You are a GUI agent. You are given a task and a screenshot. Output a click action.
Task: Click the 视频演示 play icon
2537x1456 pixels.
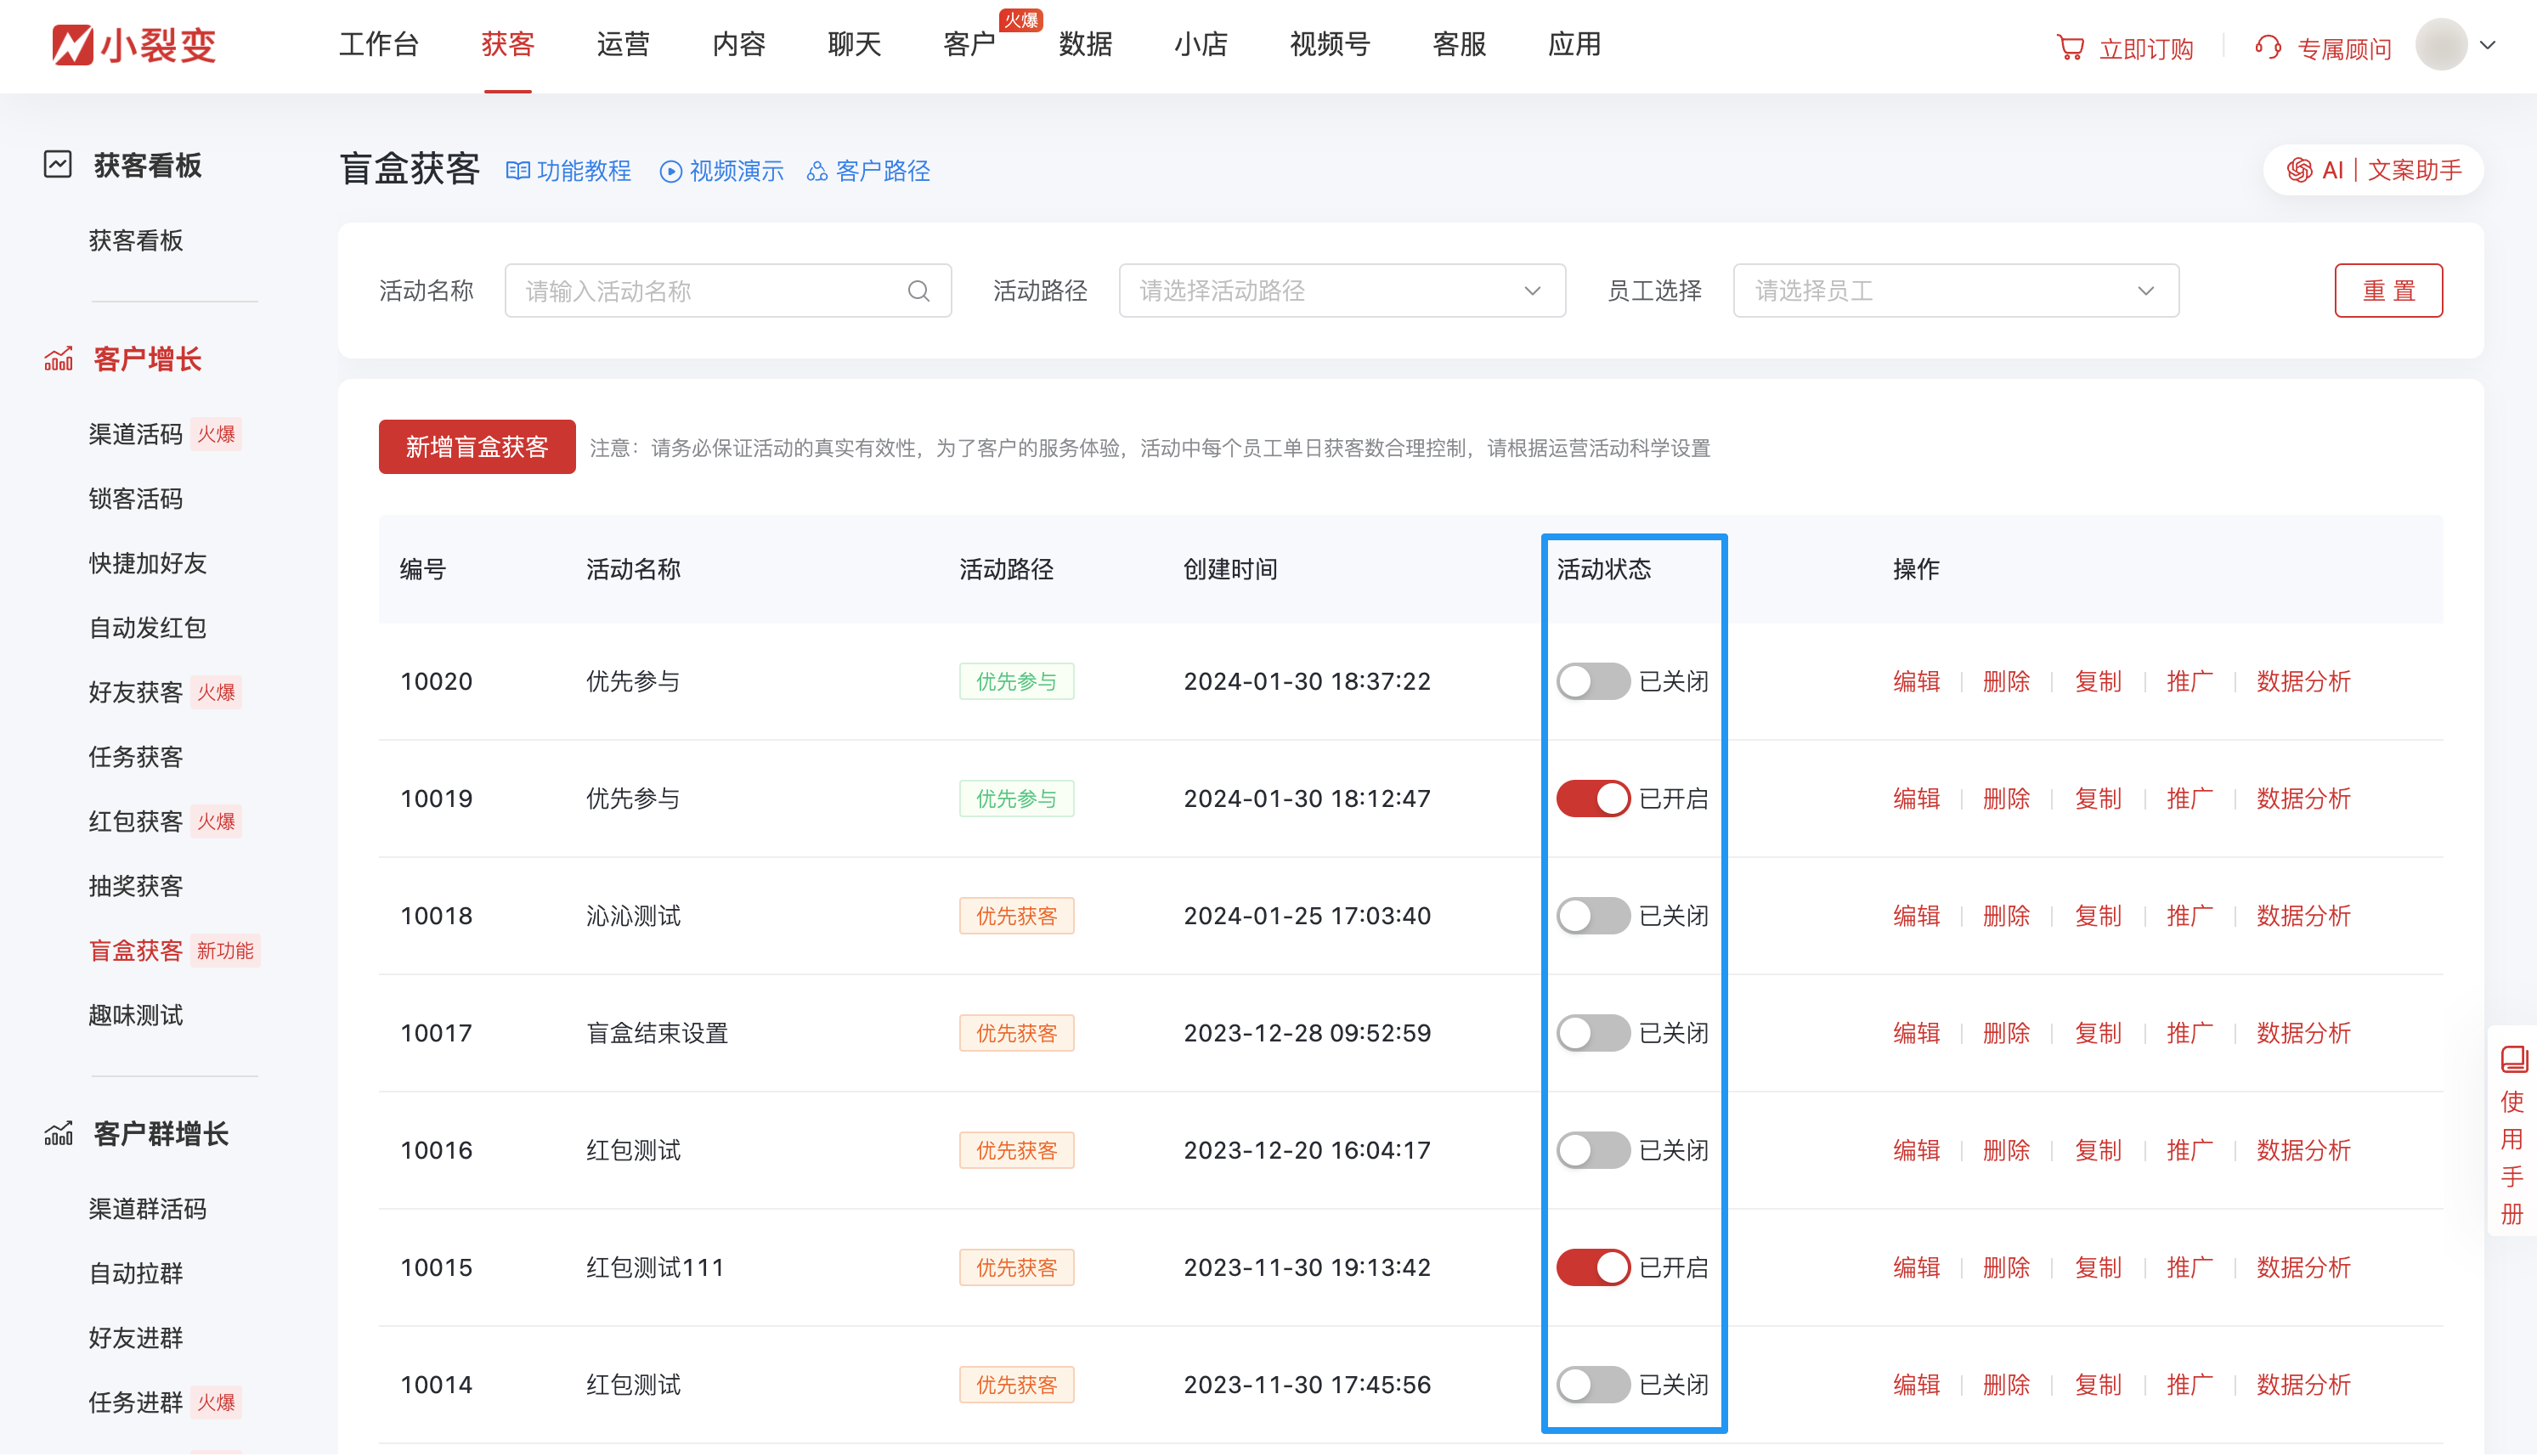[671, 172]
